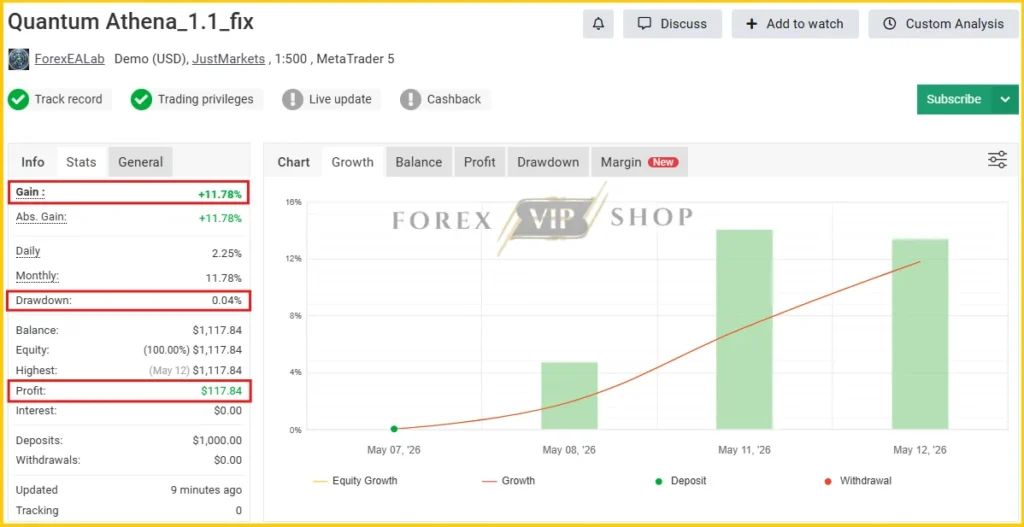Open the JustMarkets broker link
1024x527 pixels.
coord(229,59)
